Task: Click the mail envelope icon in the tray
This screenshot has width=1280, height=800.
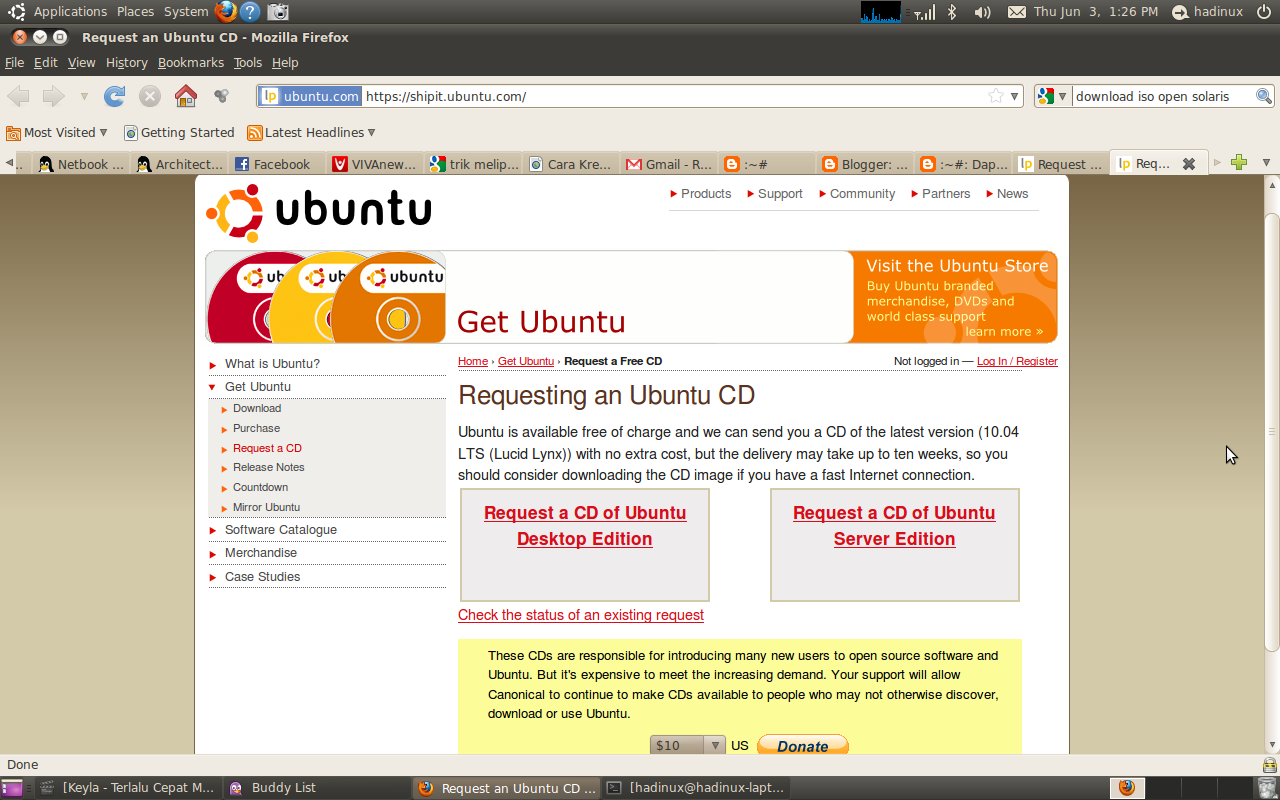Action: (1016, 11)
